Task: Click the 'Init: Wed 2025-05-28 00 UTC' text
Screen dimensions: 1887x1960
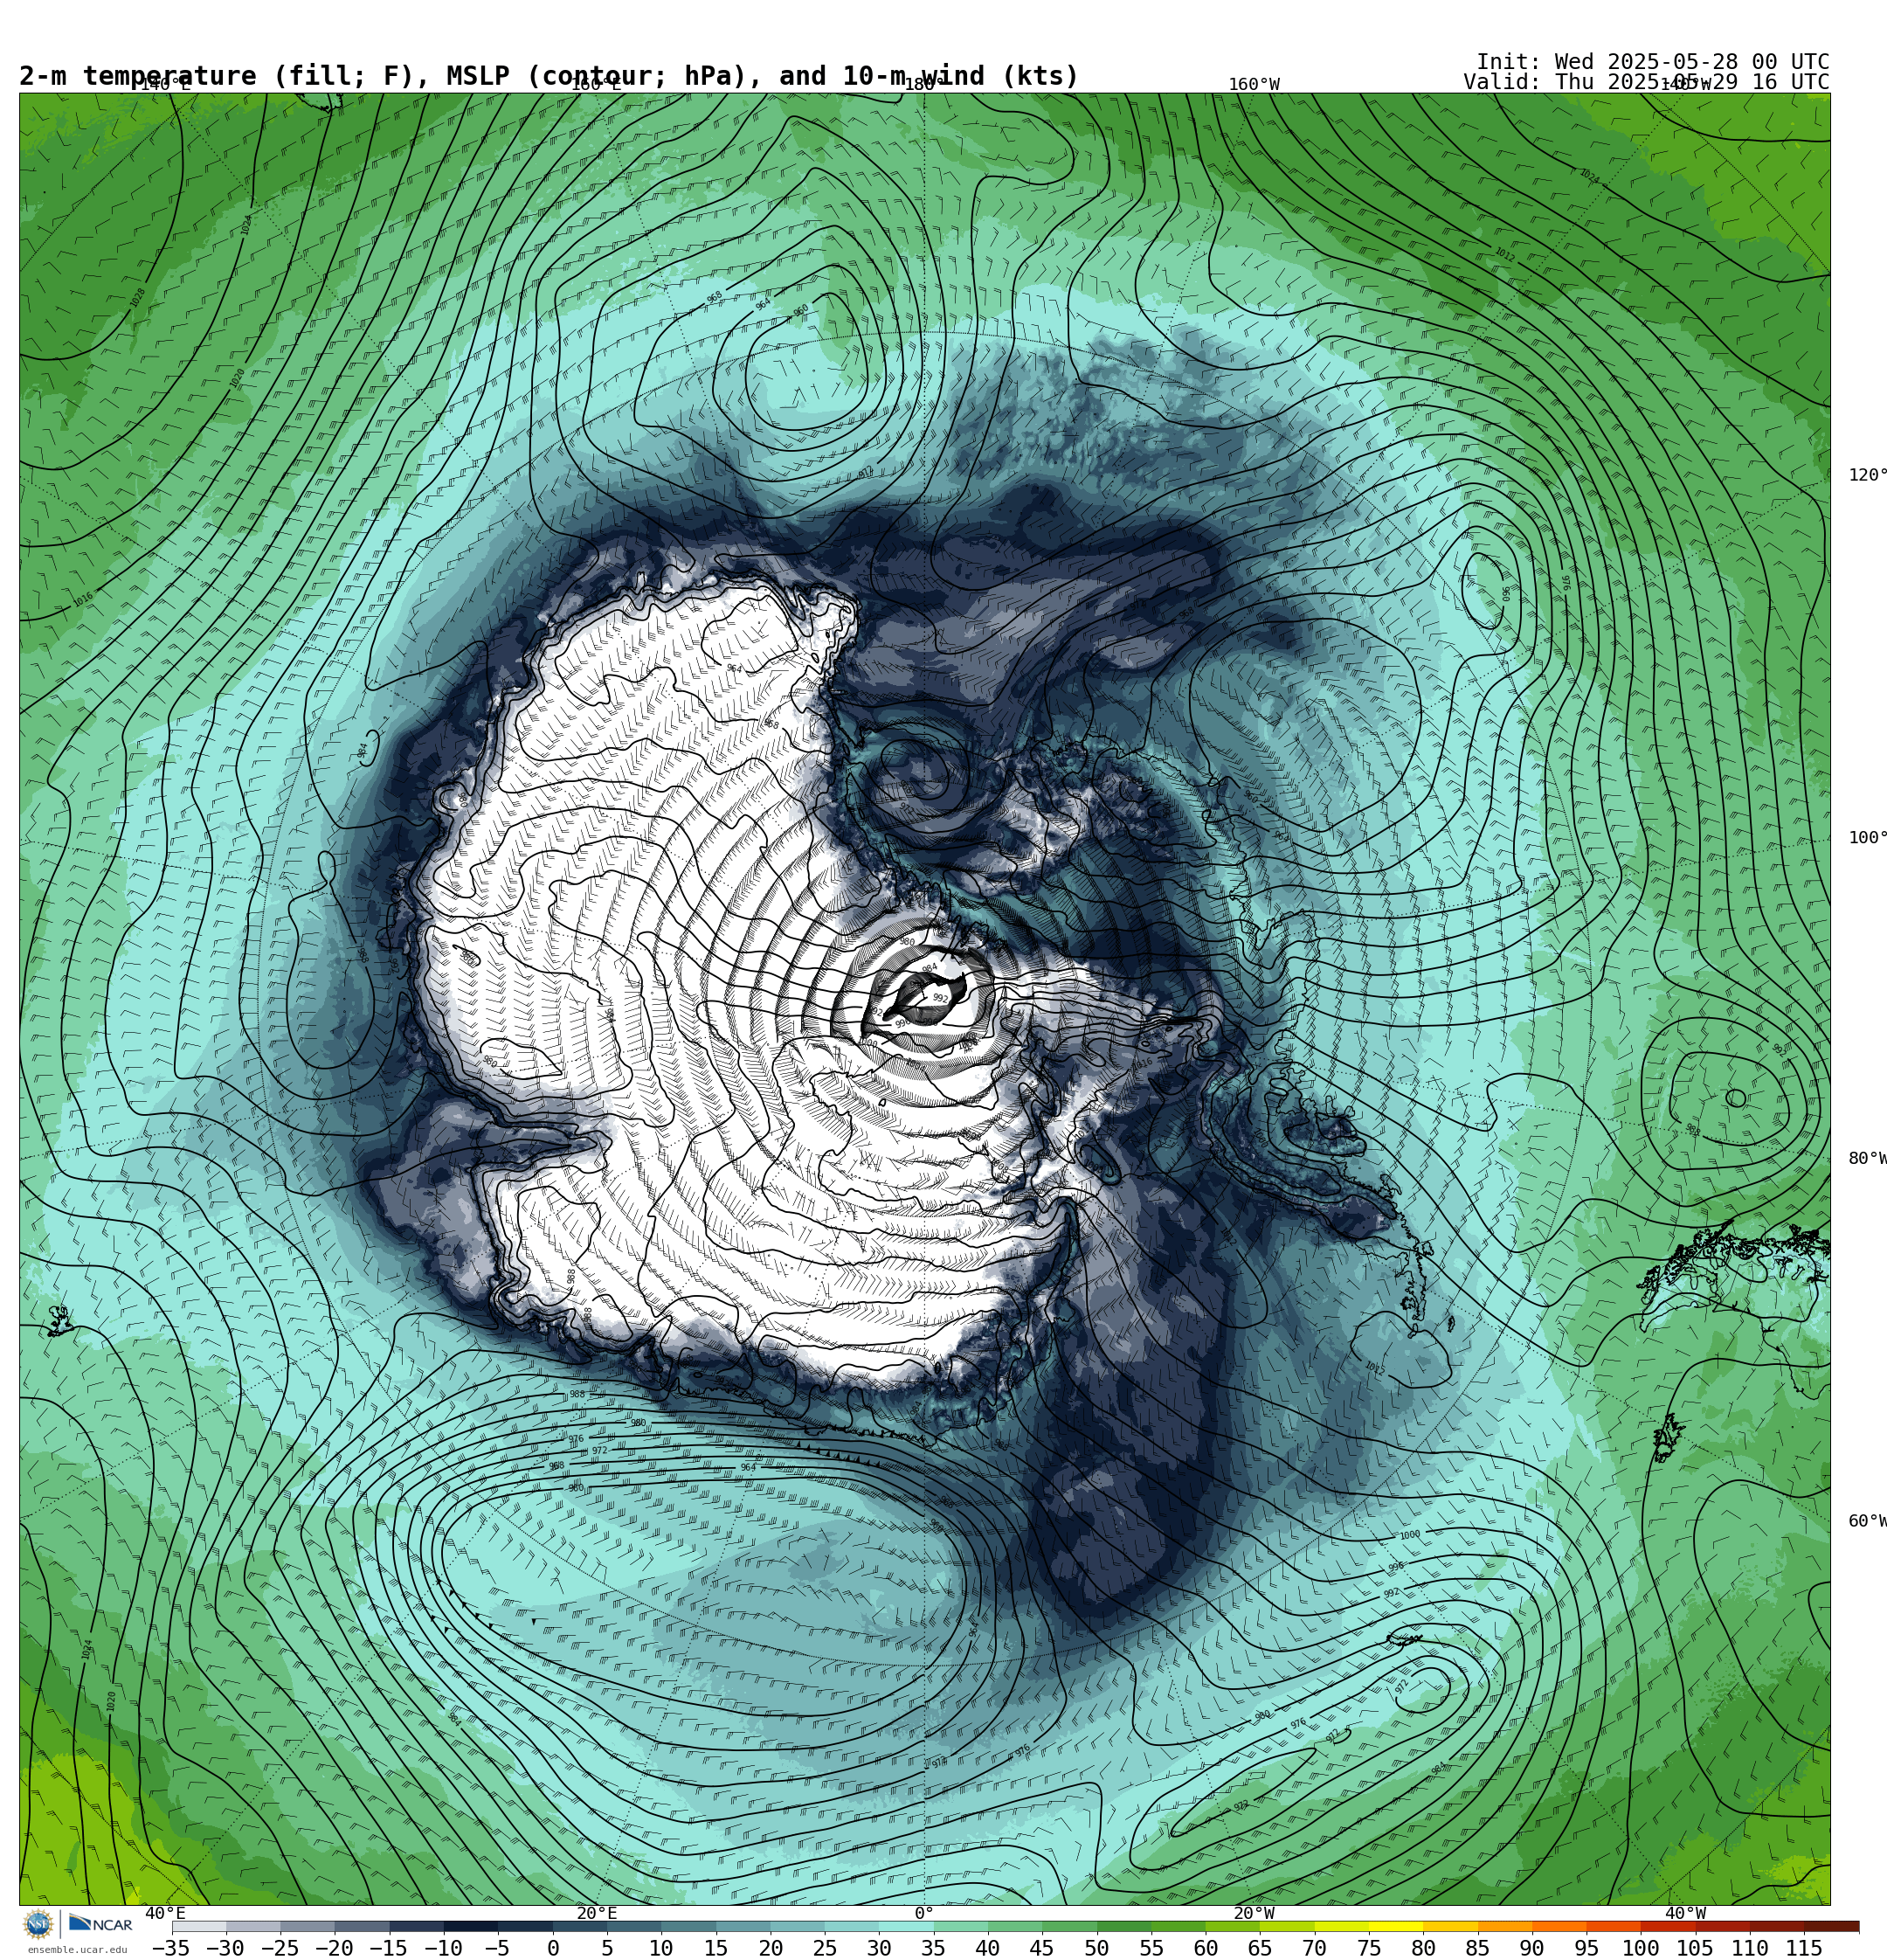Action: (1652, 62)
